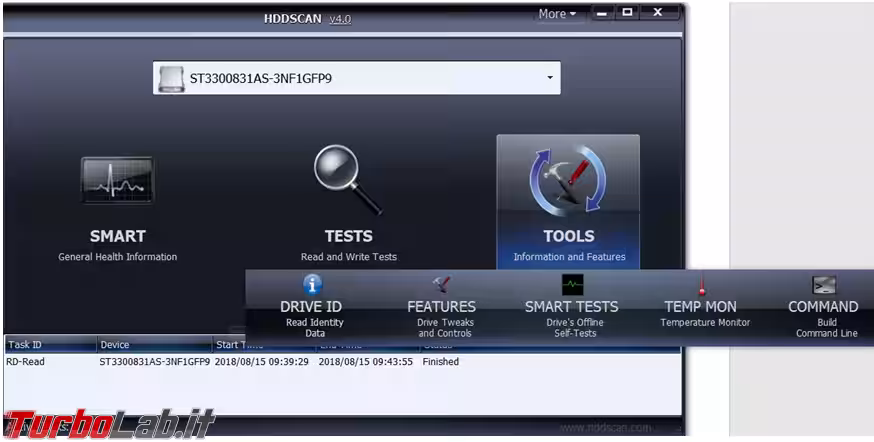Select the TOOLS hammer and screwdriver icon
This screenshot has height=442, width=874.
click(x=568, y=180)
